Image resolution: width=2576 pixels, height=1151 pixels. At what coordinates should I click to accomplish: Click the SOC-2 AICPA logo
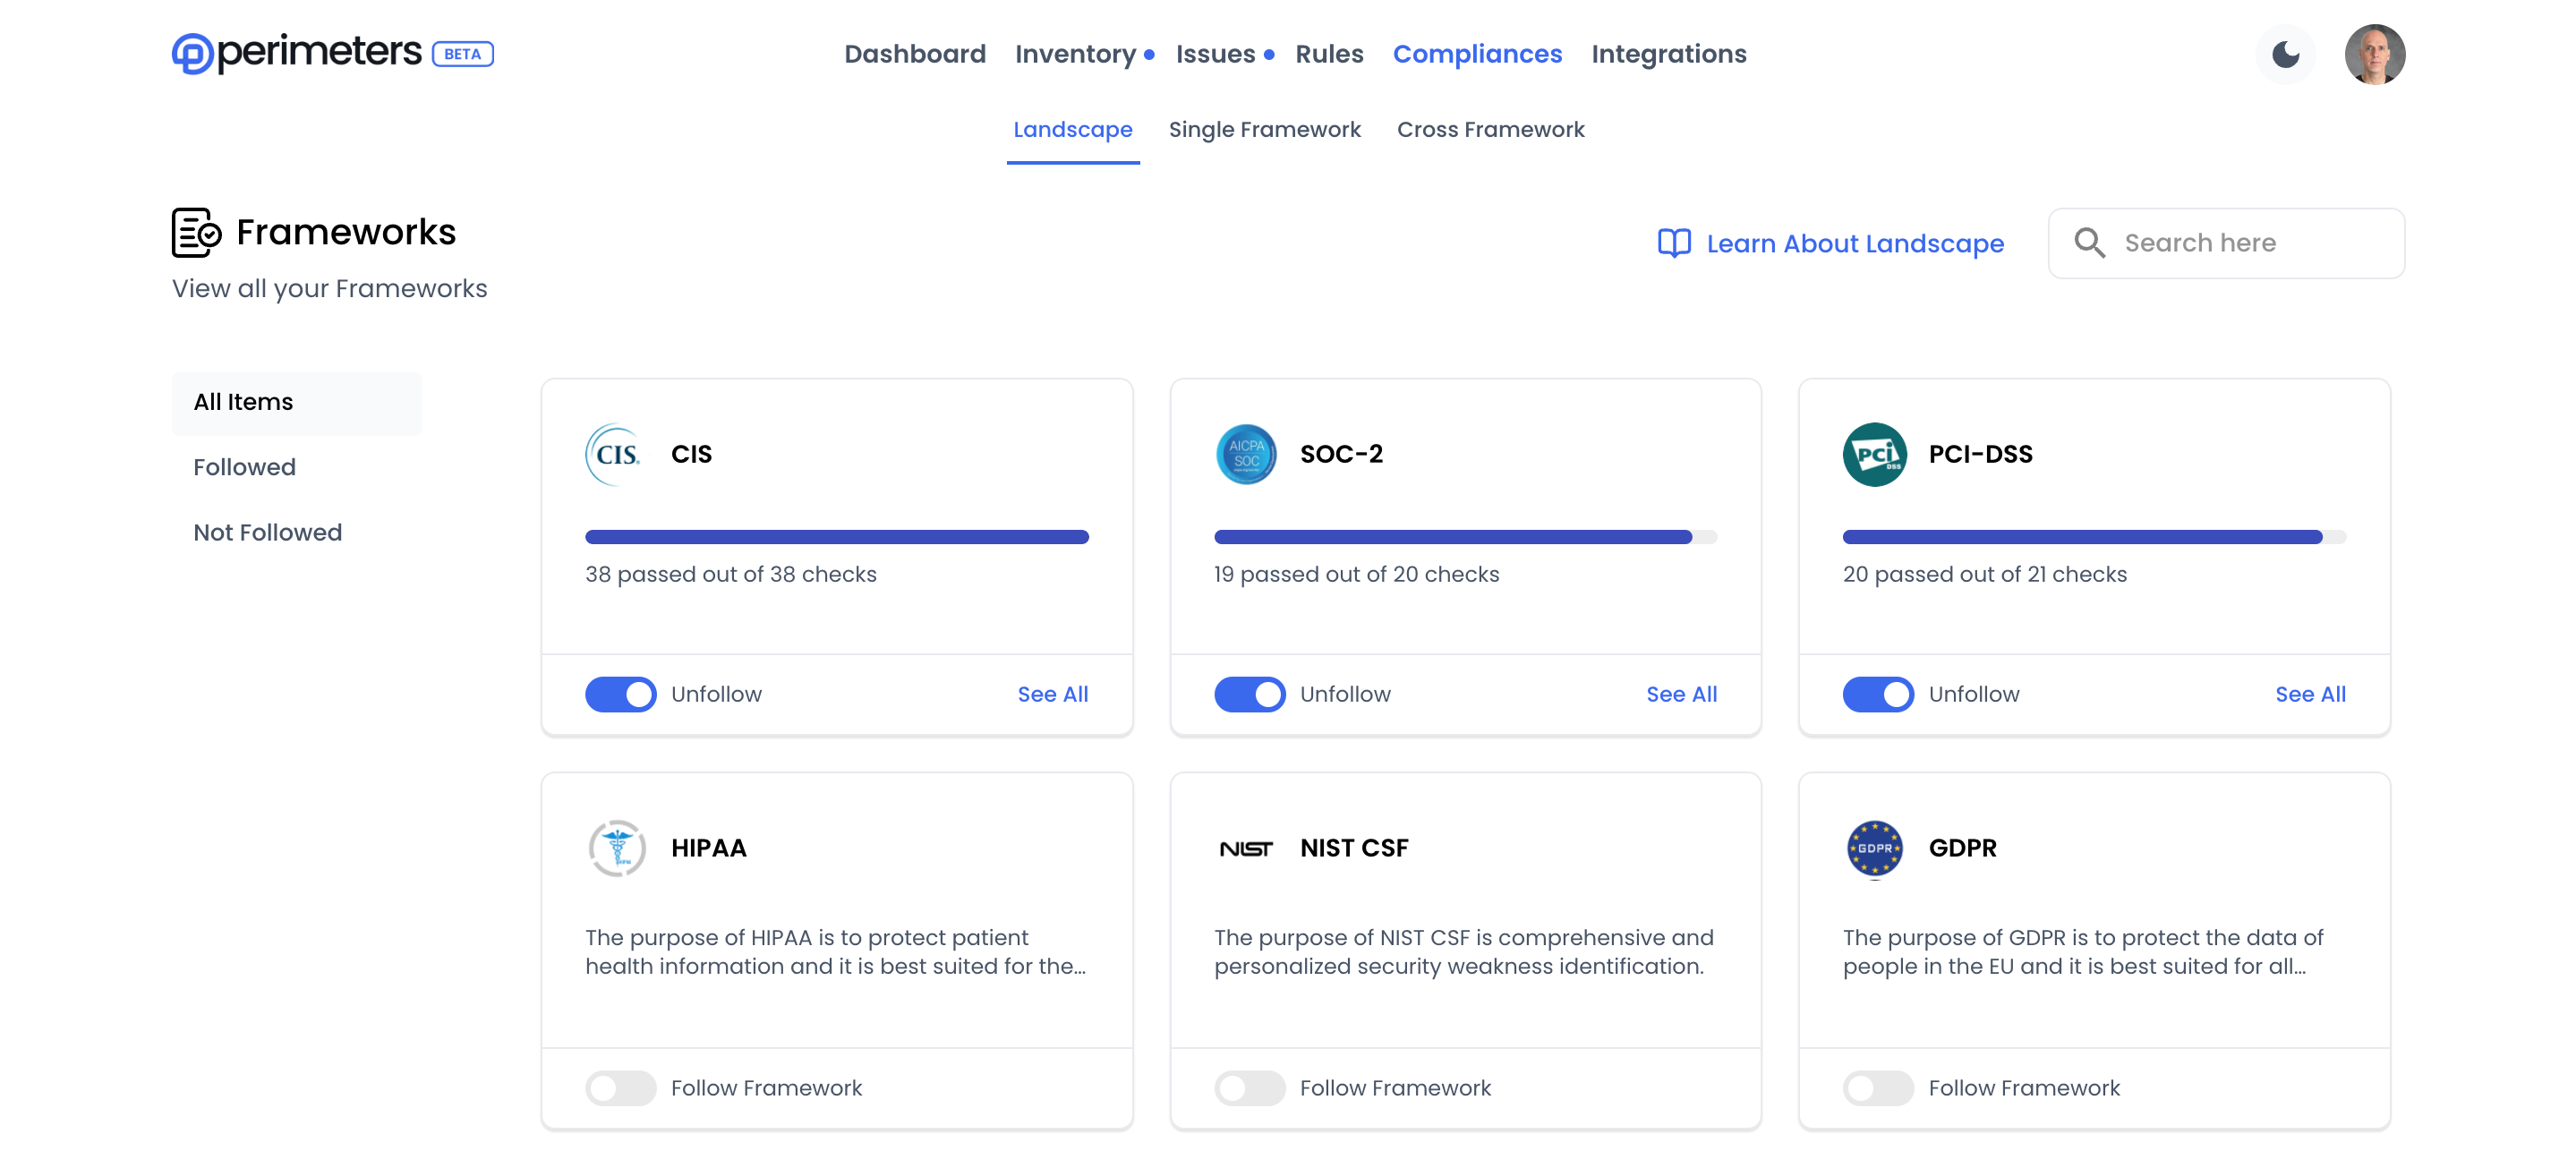[x=1245, y=454]
